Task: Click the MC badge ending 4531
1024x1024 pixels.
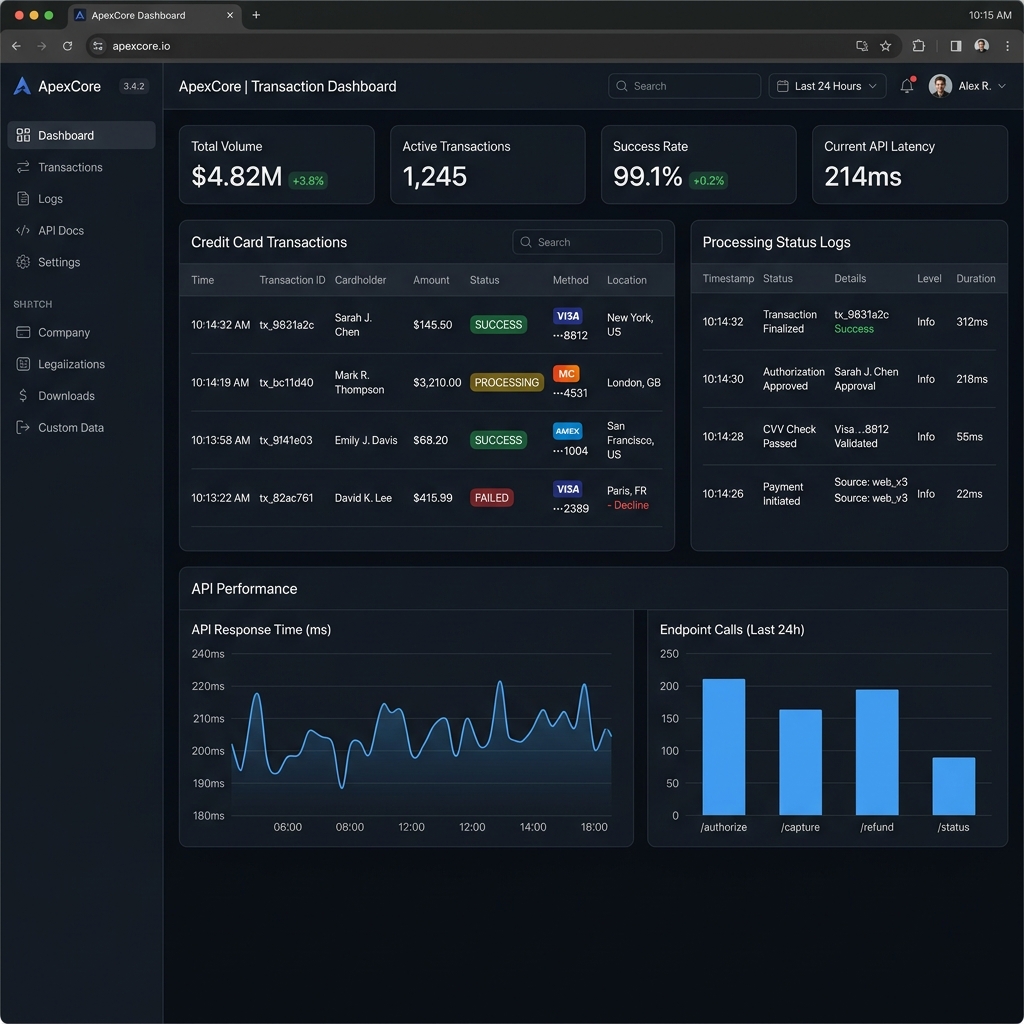Action: coord(566,374)
